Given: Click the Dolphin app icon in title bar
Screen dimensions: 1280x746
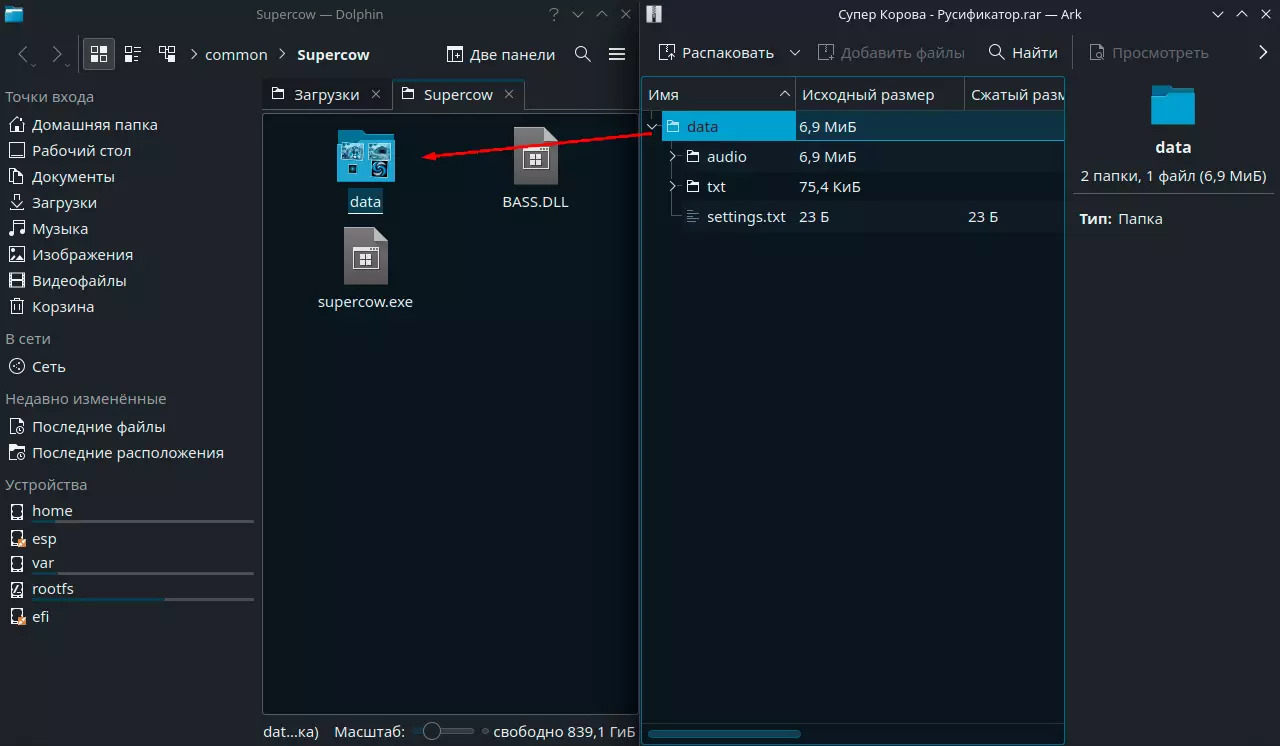Looking at the screenshot, I should tap(15, 14).
